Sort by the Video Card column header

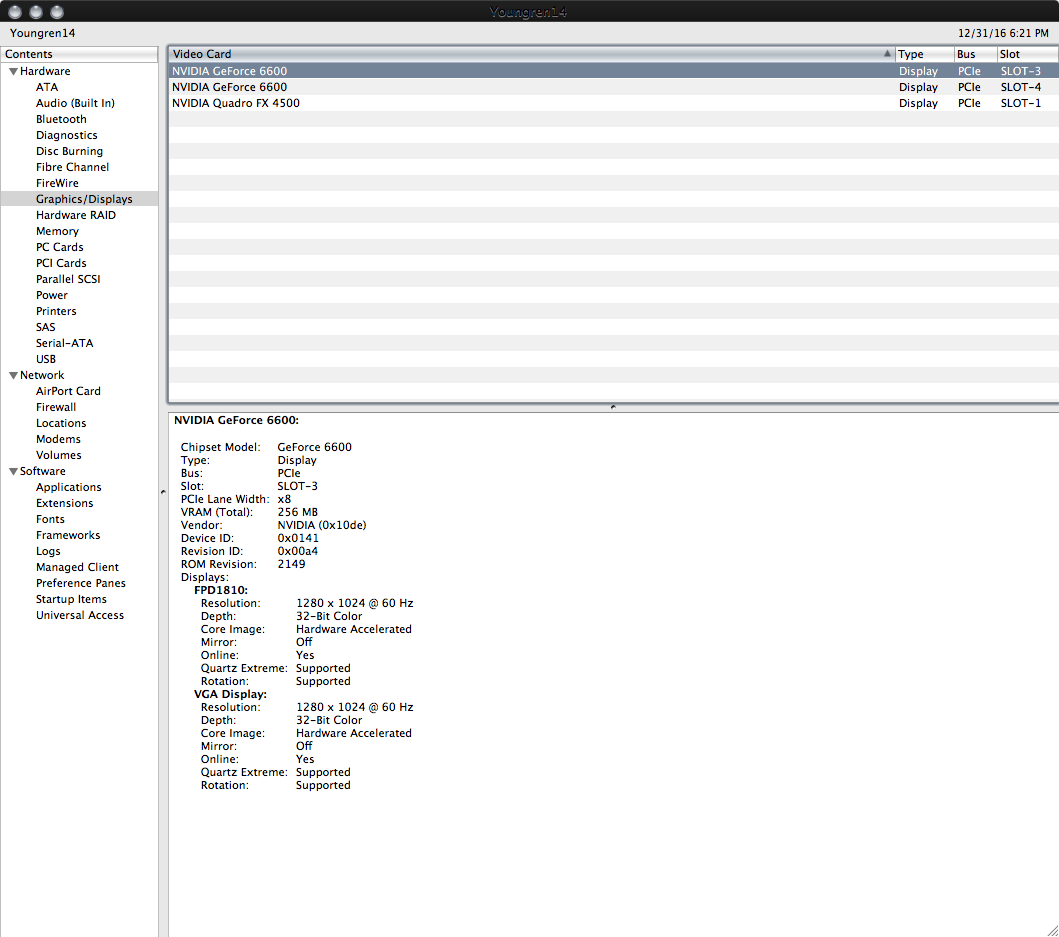tap(532, 54)
